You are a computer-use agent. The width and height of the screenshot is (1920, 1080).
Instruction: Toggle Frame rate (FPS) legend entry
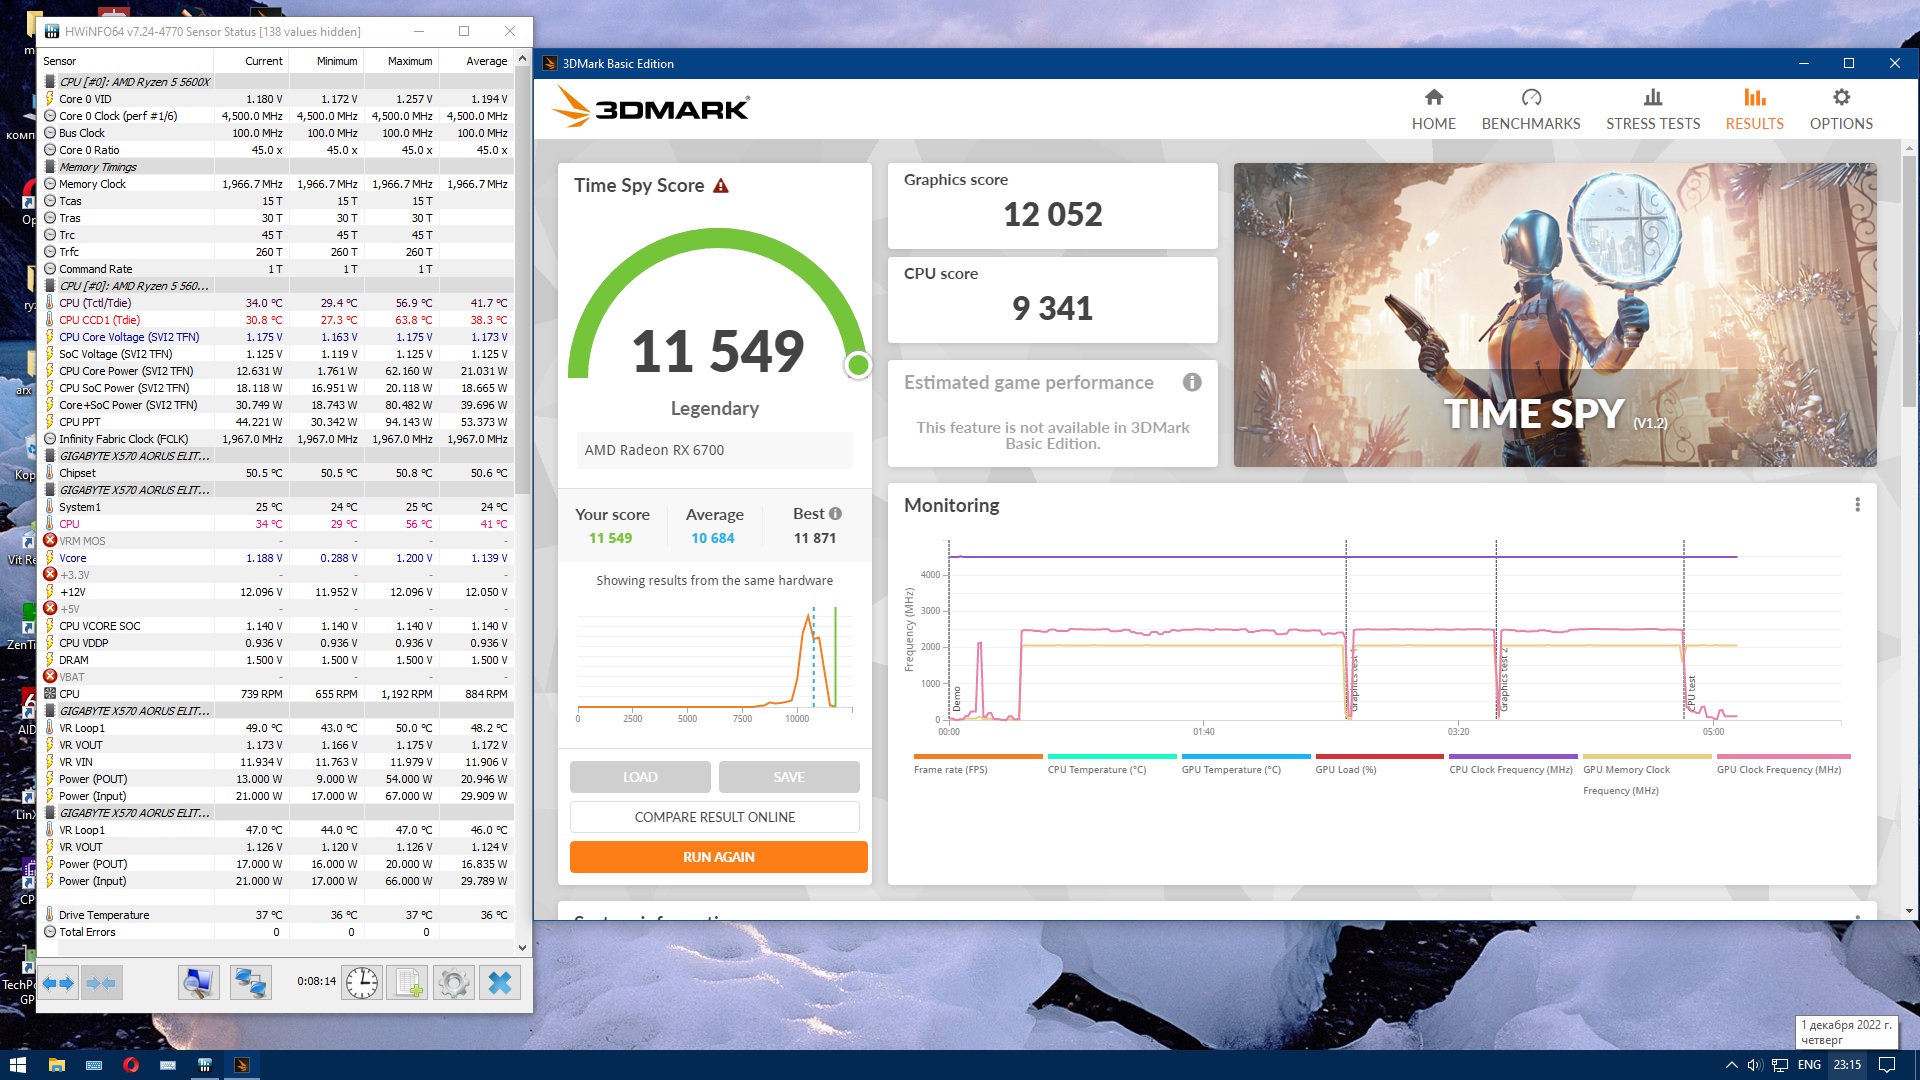click(950, 769)
